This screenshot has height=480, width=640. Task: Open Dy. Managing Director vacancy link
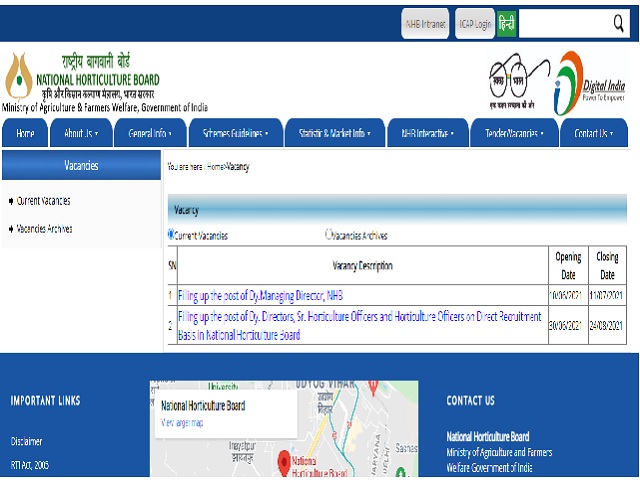260,295
